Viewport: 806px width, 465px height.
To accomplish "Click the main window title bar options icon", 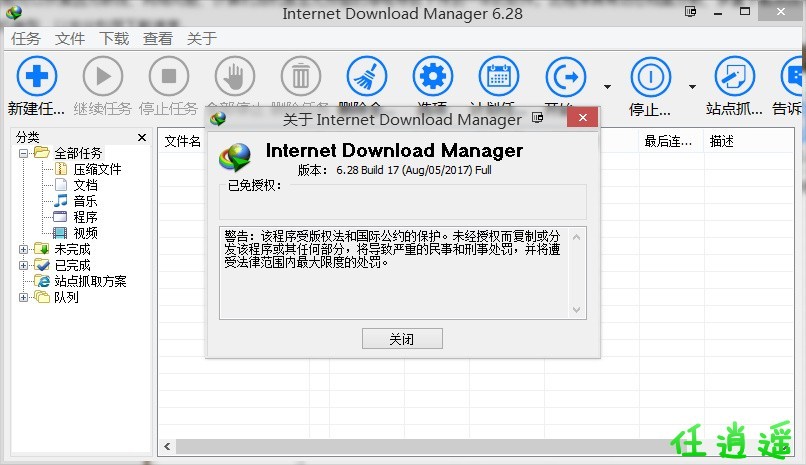I will [690, 11].
